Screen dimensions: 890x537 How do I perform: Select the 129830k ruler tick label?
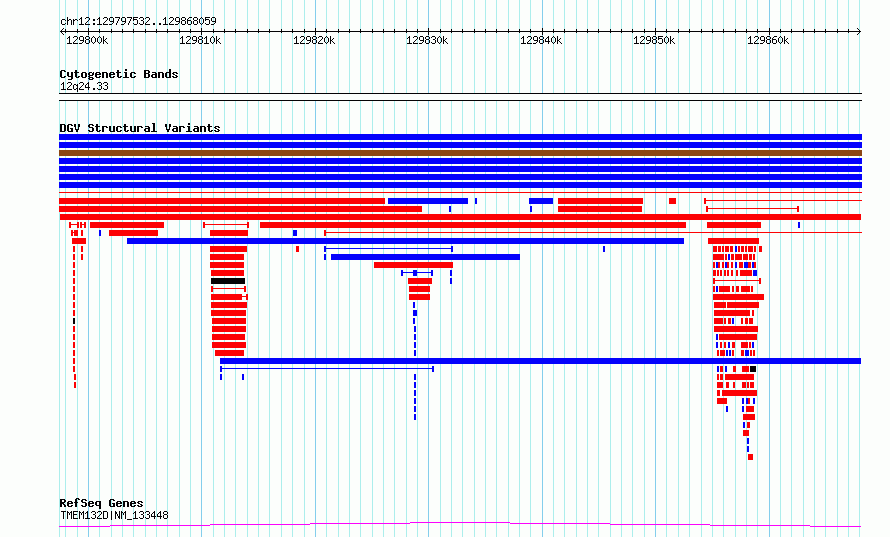coord(427,41)
